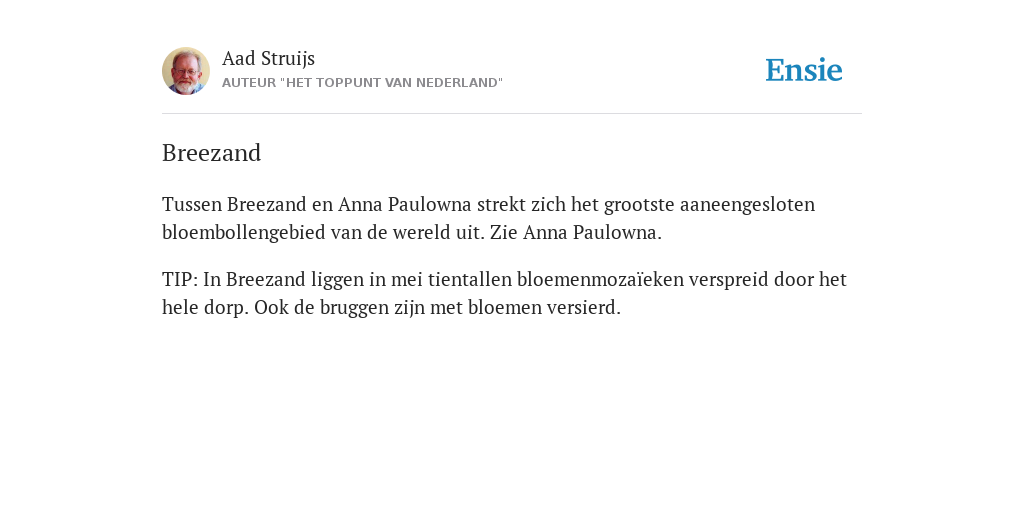The height and width of the screenshot is (512, 1024).
Task: Select the "Het Toppunt van Nederland" author subtitle
Action: click(362, 83)
